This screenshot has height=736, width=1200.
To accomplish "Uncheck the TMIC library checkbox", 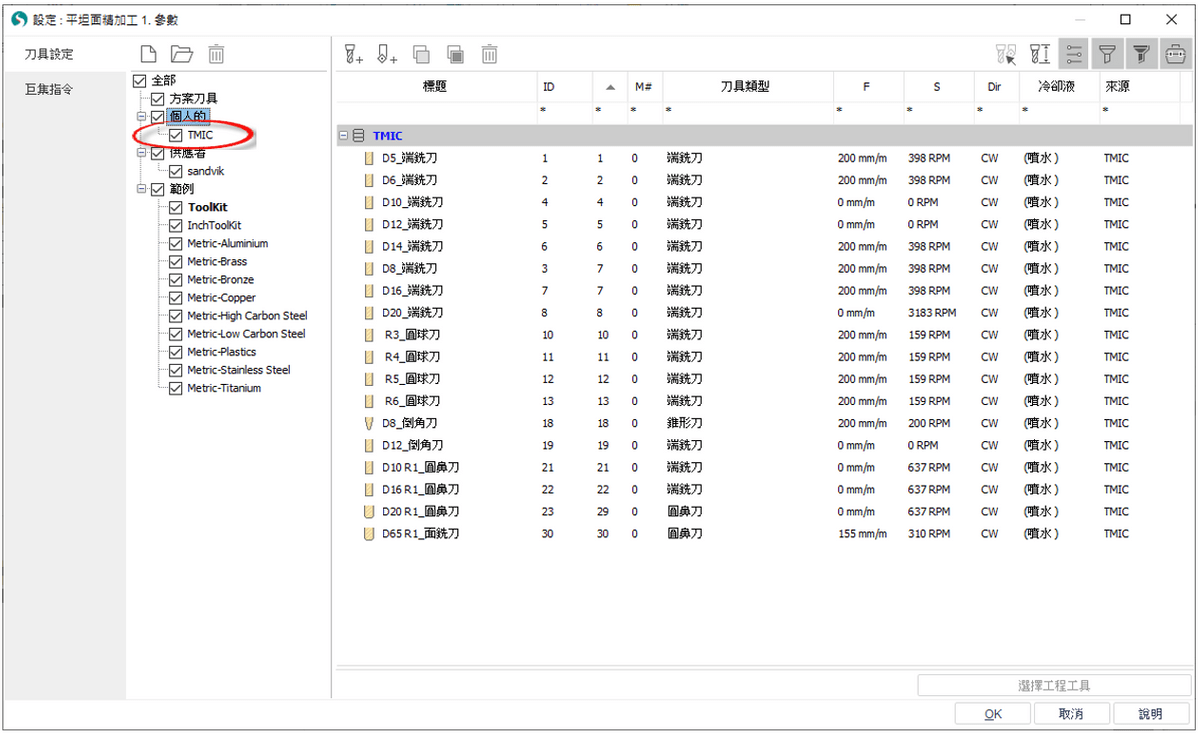I will click(176, 135).
